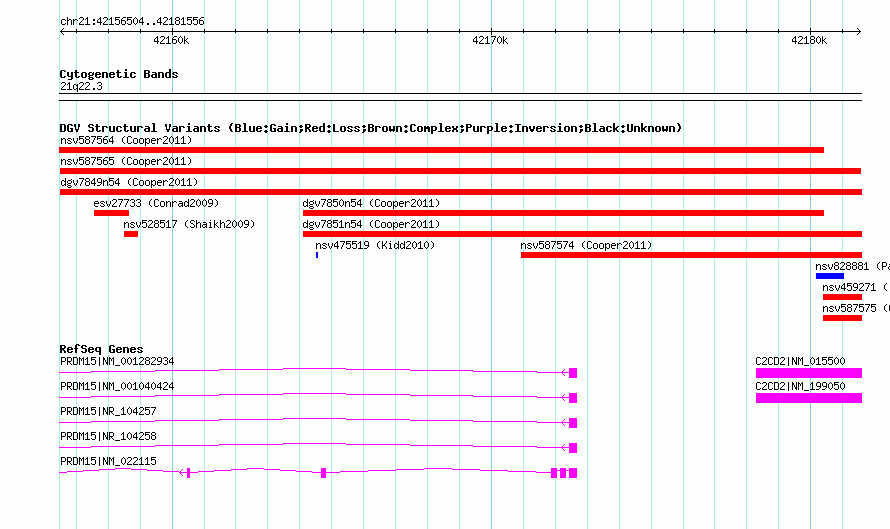Screen dimensions: 890x529
Task: Click the blue nsv828881 gain bar
Action: [830, 276]
